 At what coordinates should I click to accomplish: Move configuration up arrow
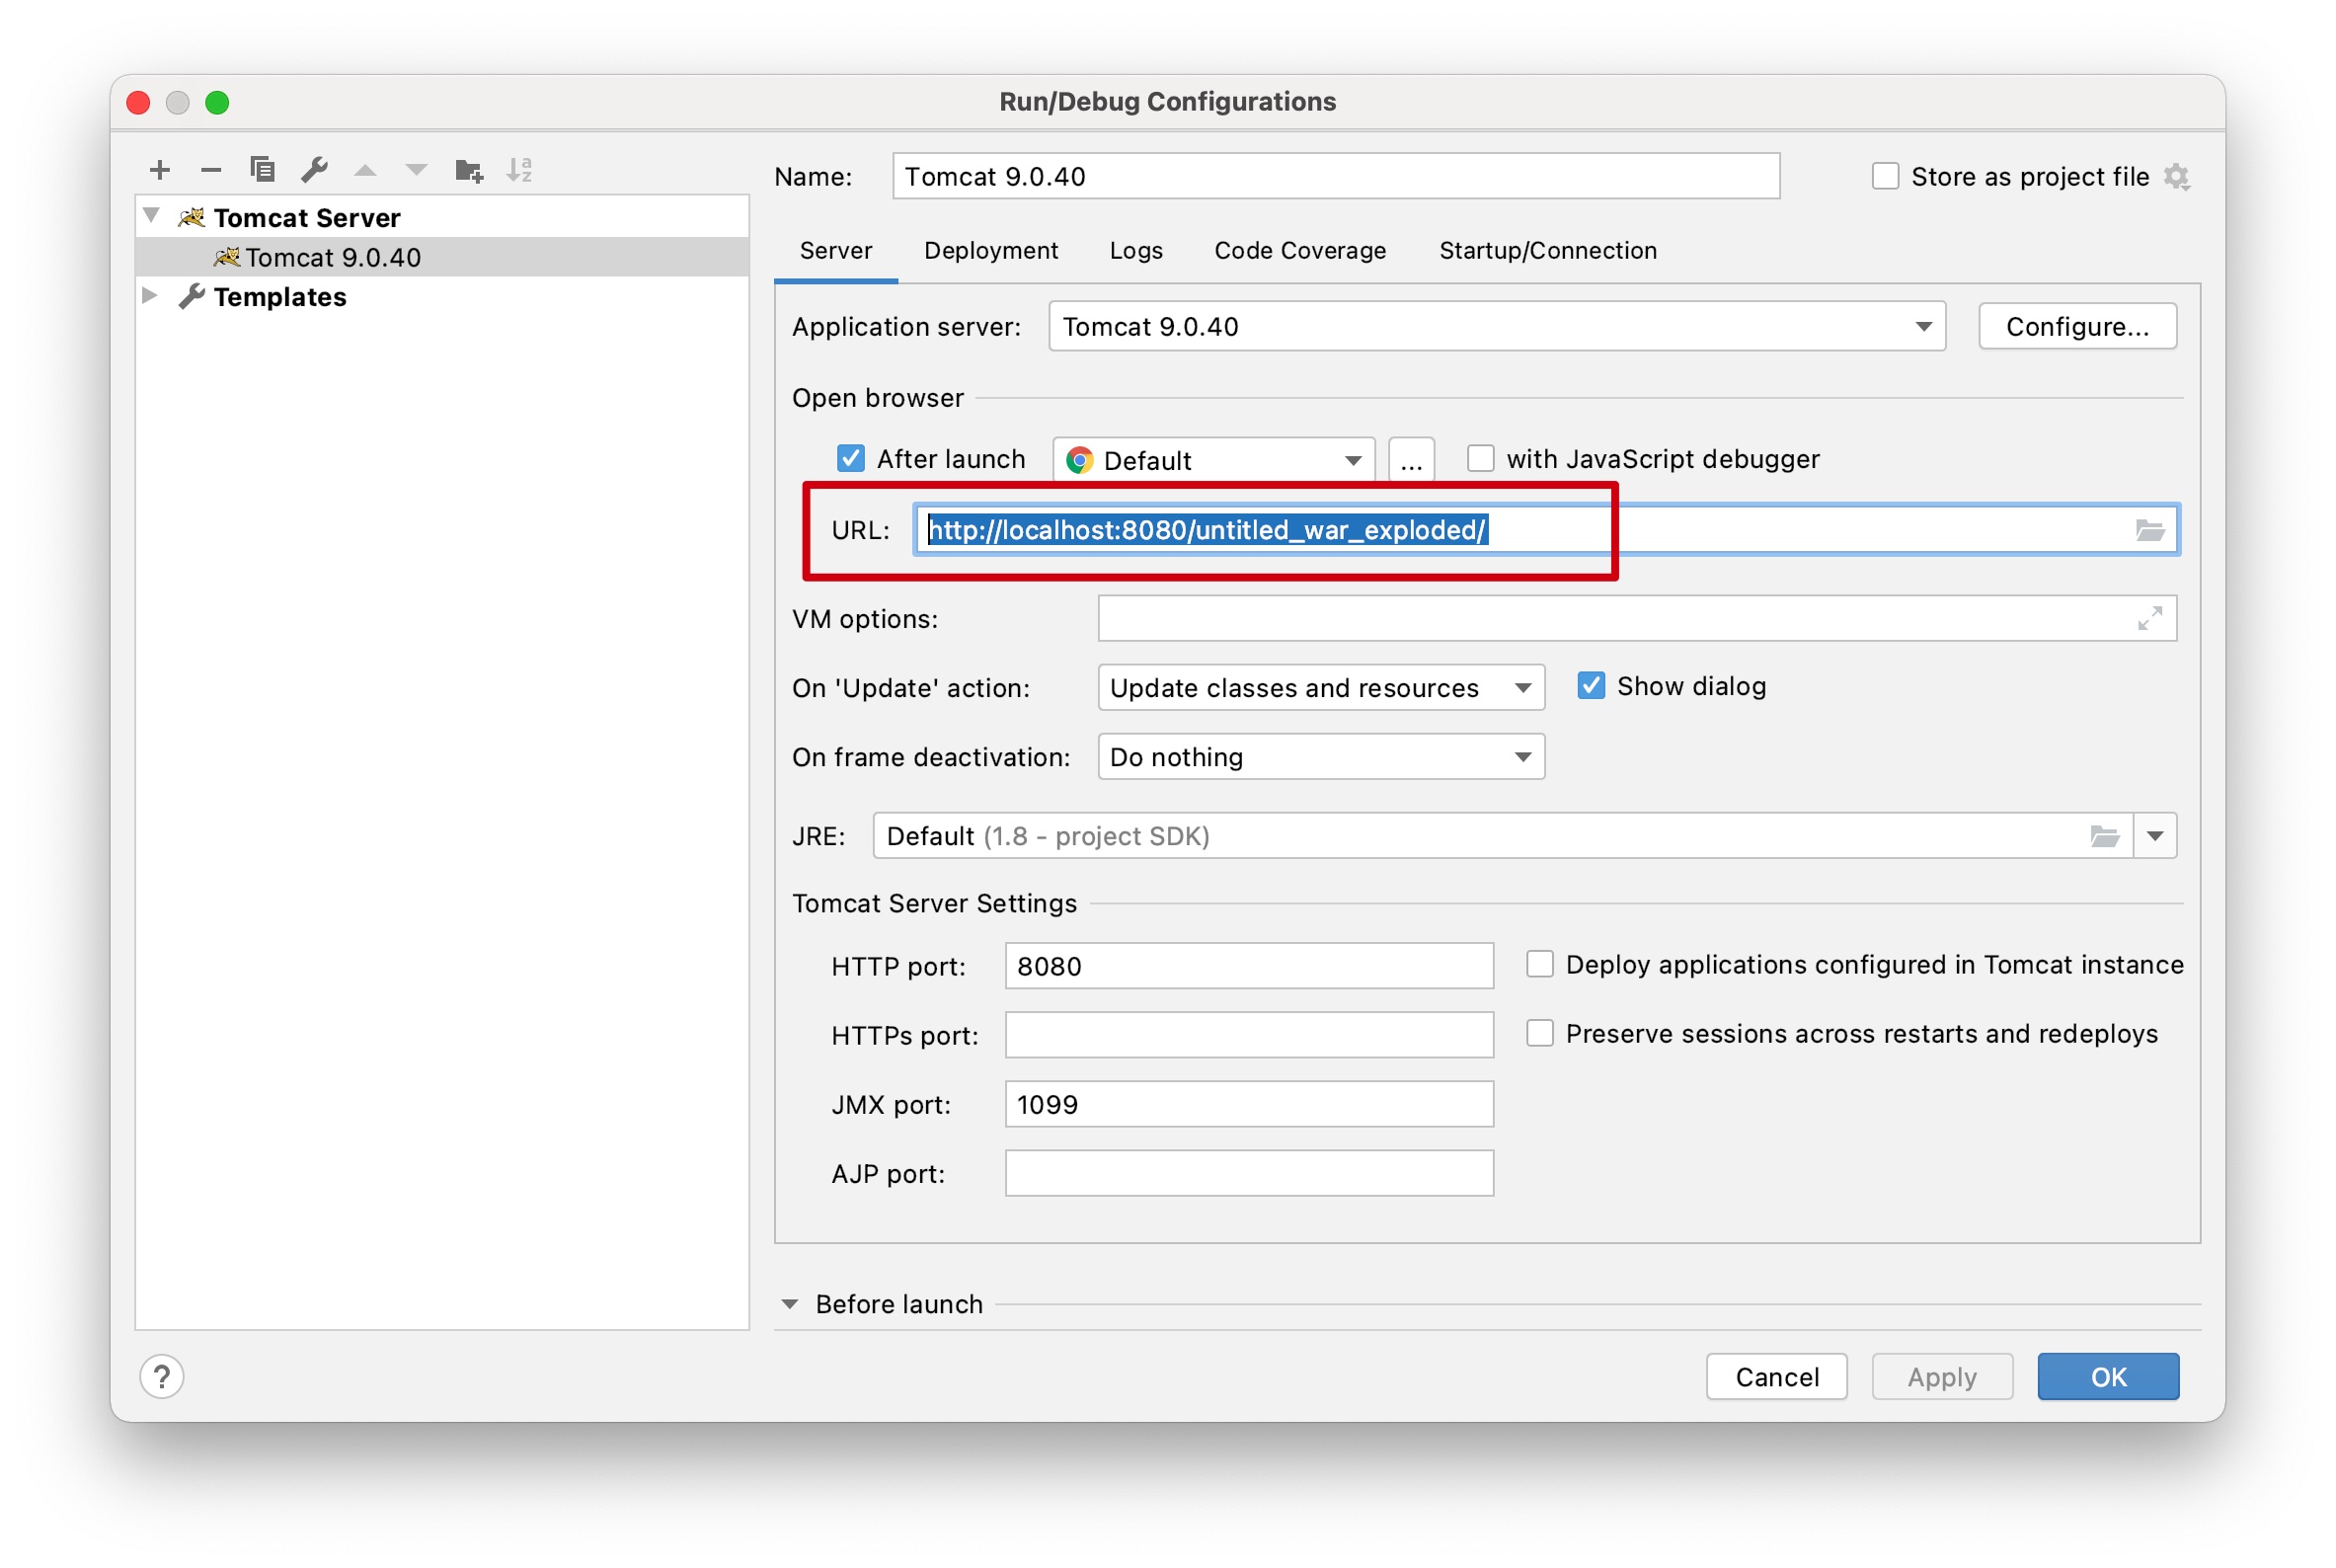point(366,170)
